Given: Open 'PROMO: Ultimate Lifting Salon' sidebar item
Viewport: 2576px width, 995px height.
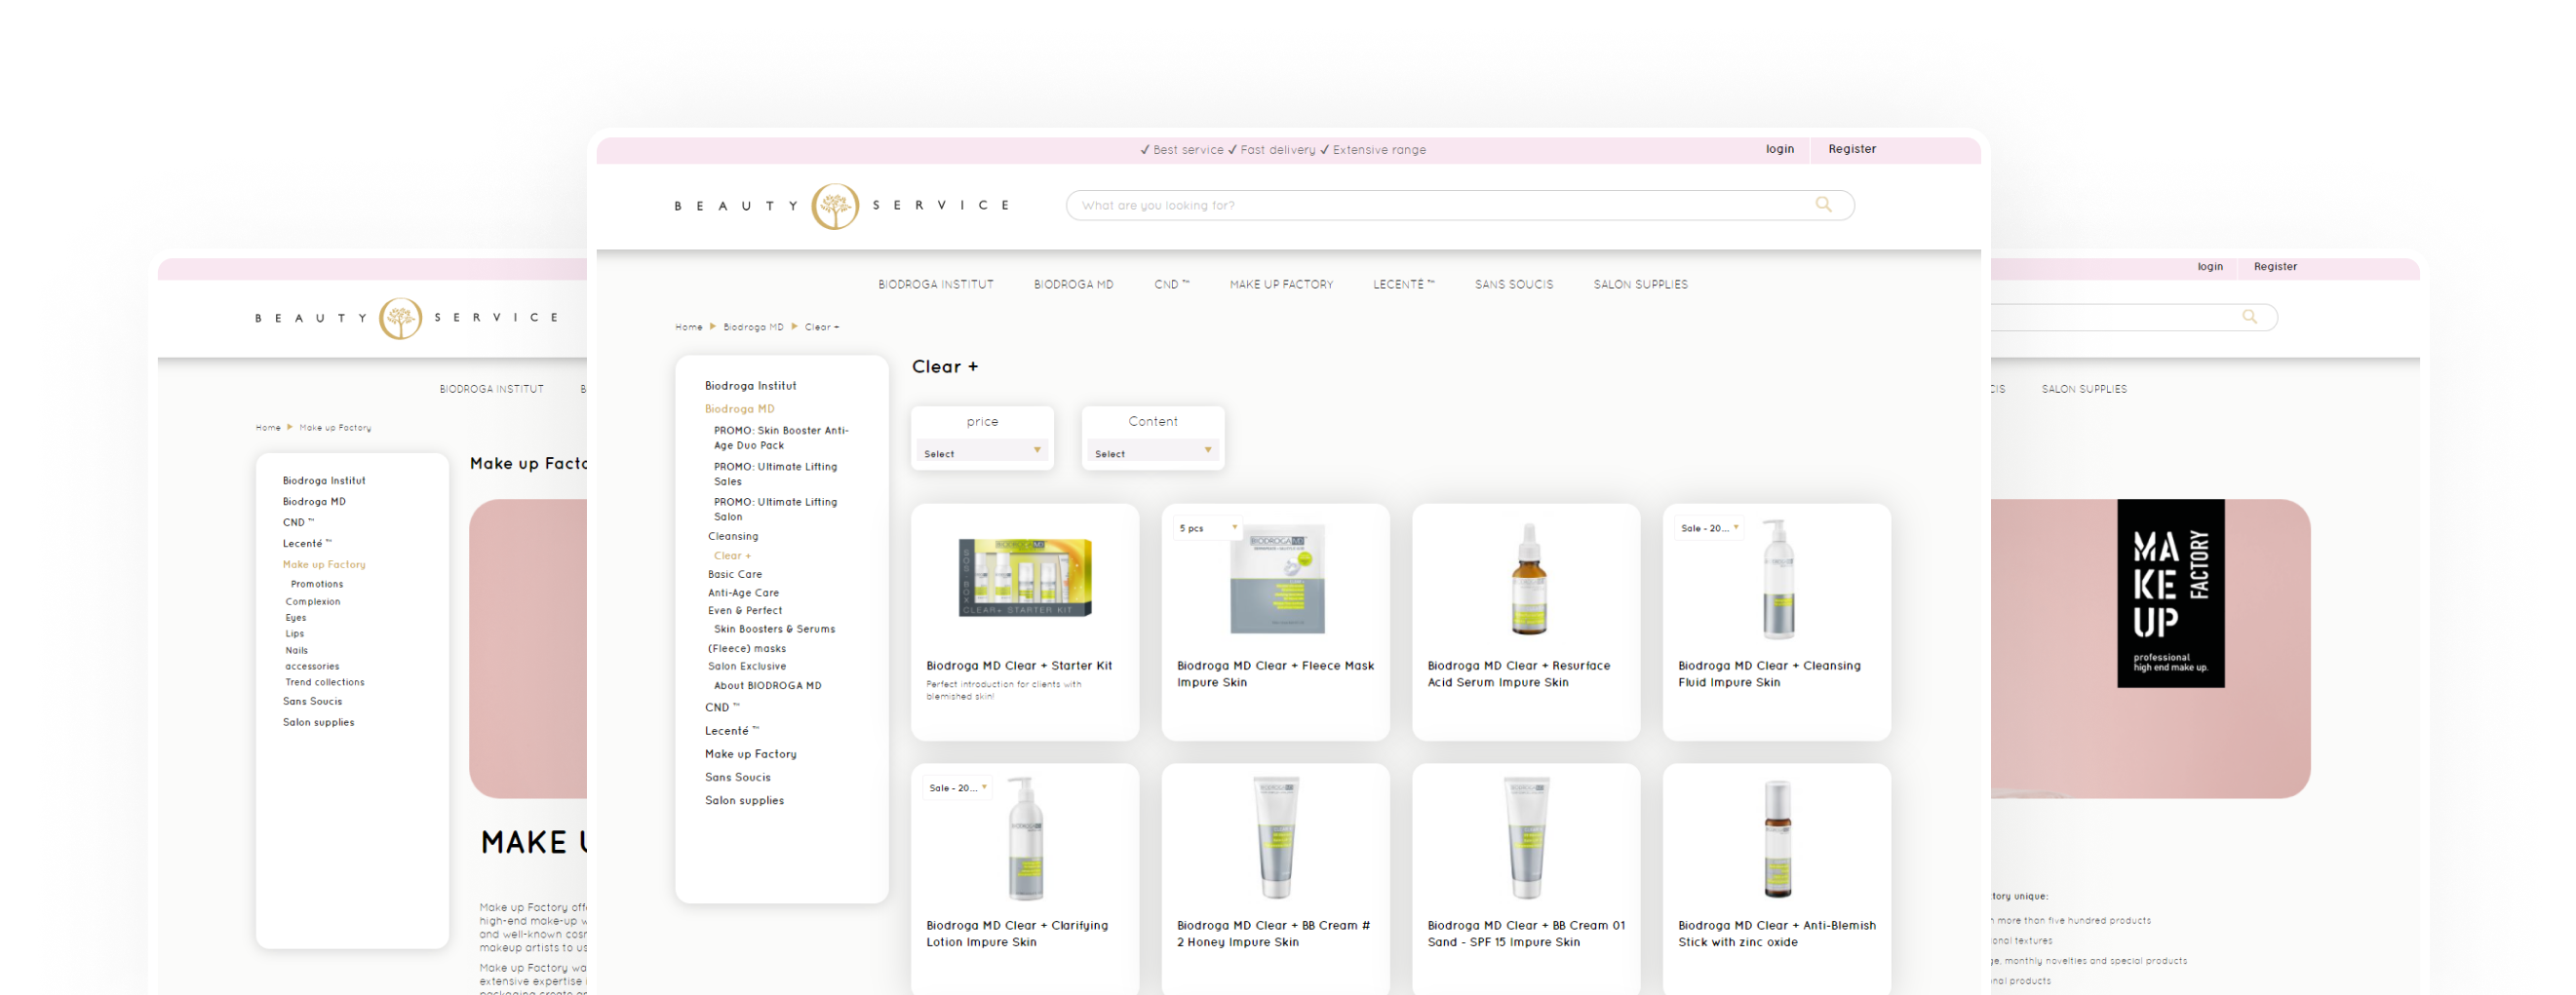Looking at the screenshot, I should click(x=775, y=509).
